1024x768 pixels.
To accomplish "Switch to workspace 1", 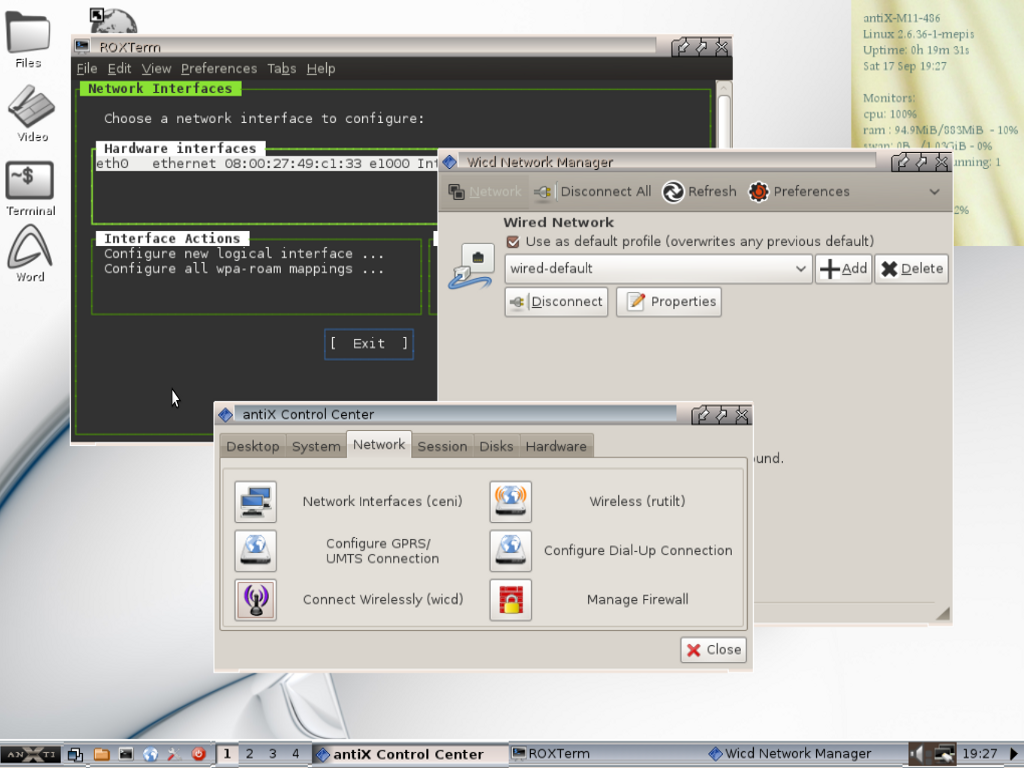I will point(227,754).
